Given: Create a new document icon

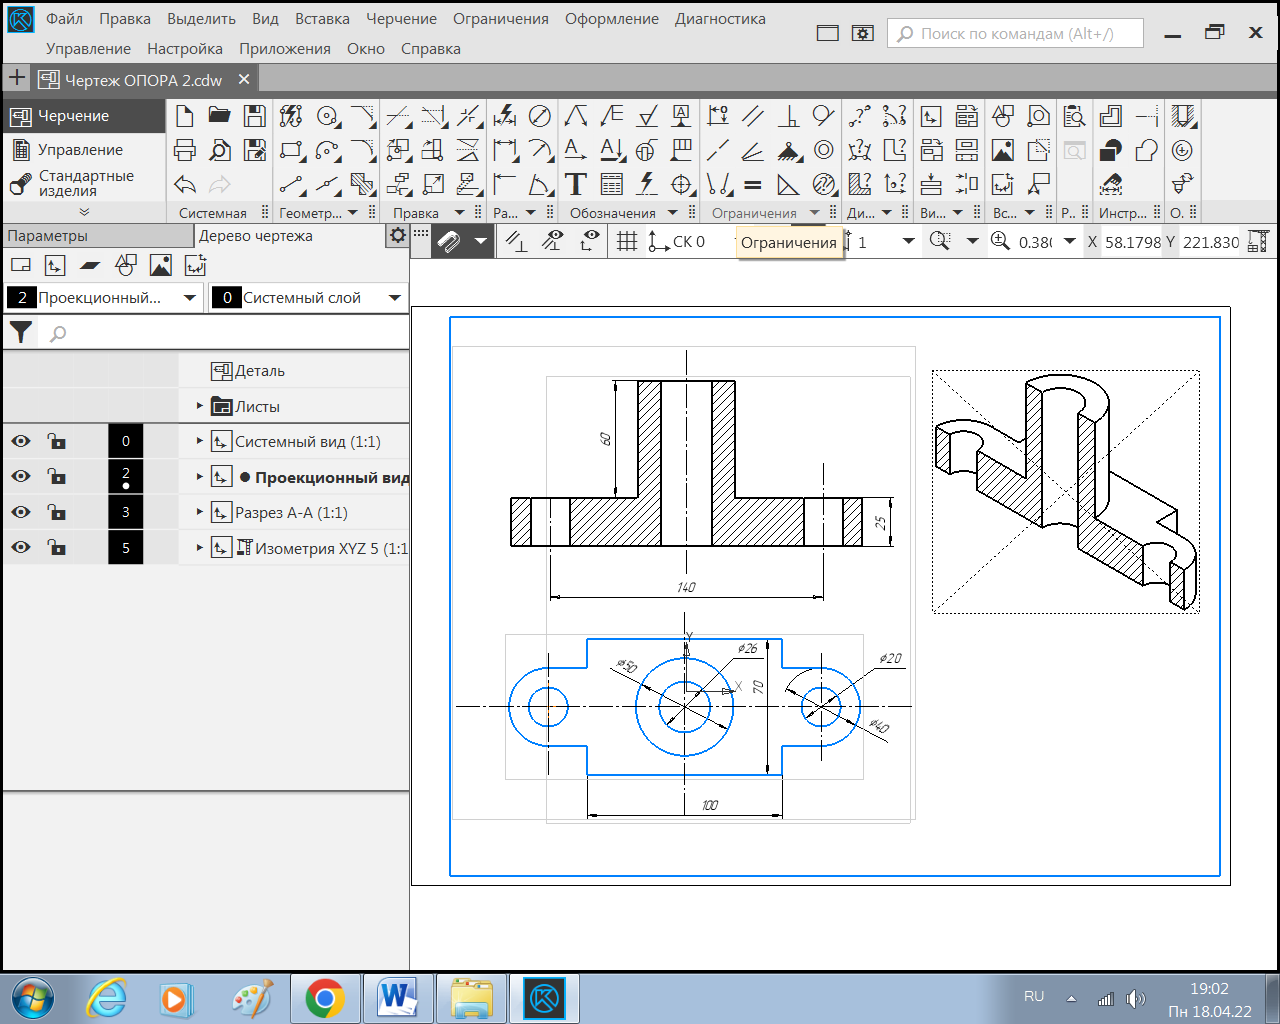Looking at the screenshot, I should tap(184, 116).
